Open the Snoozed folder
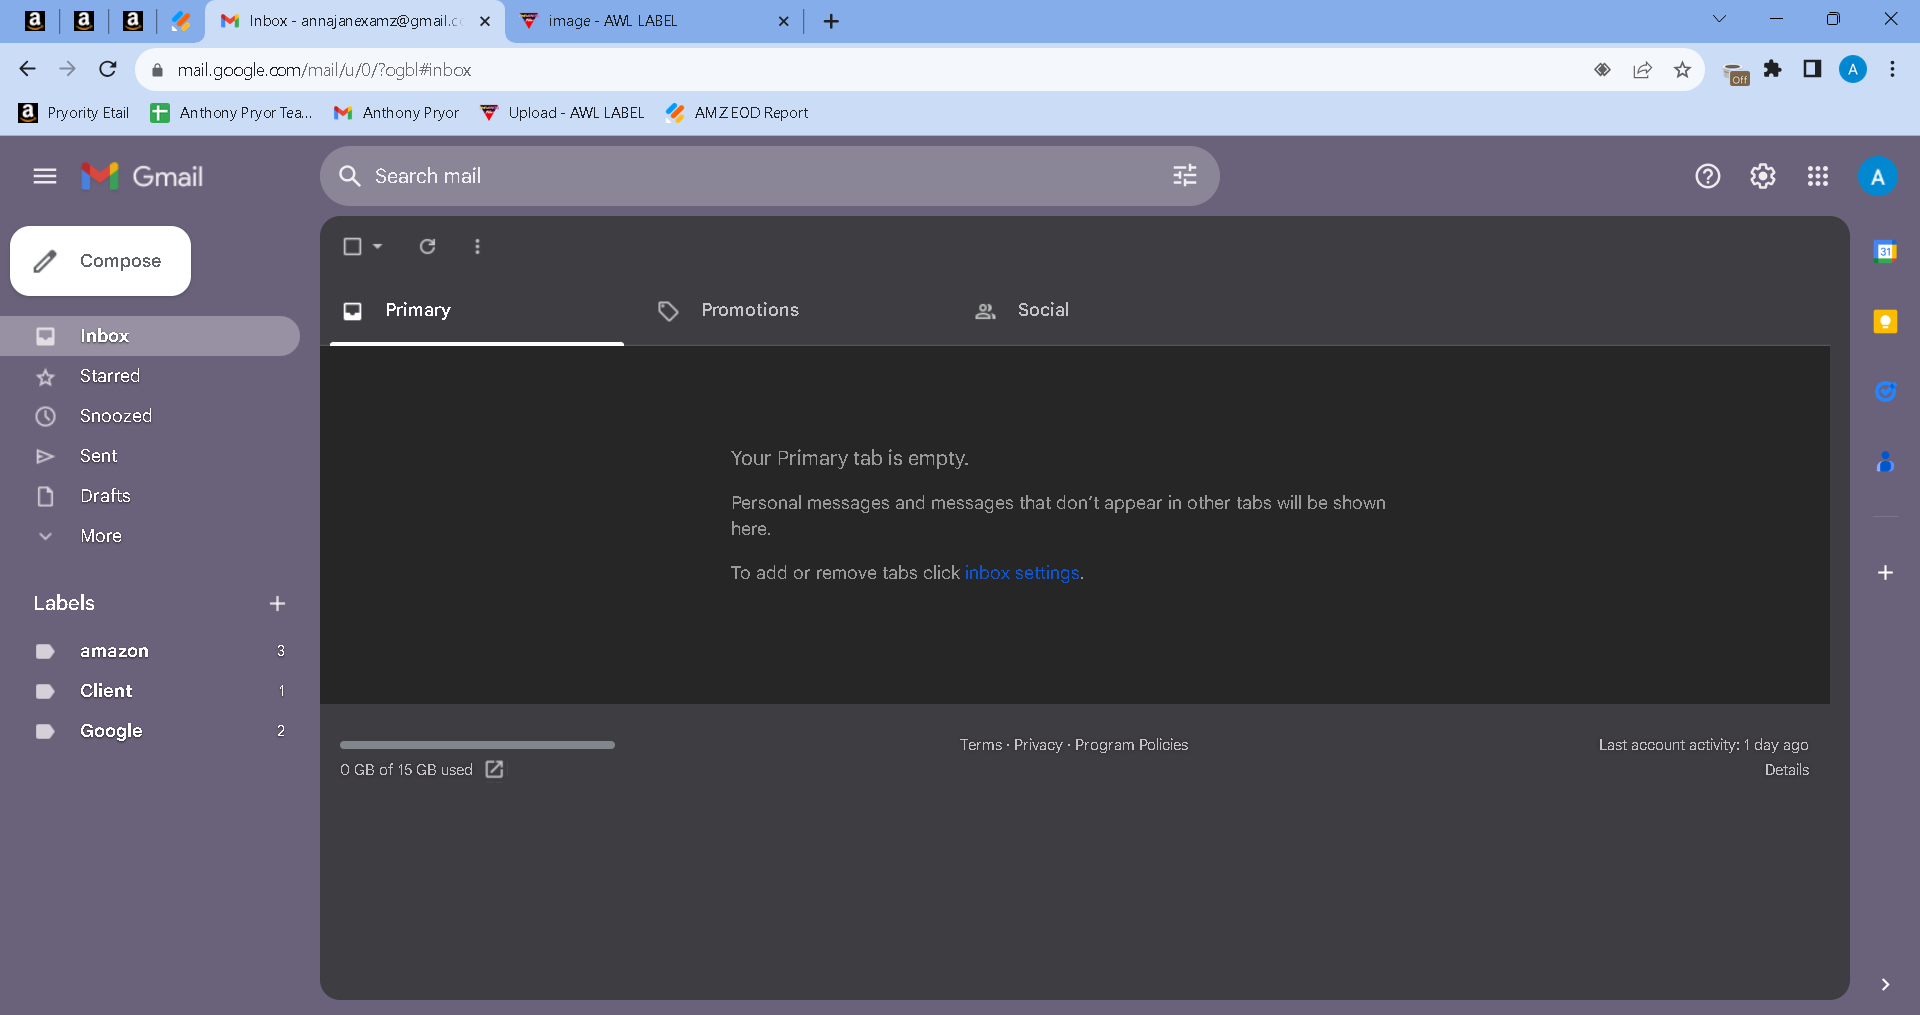Viewport: 1920px width, 1015px height. [x=150, y=416]
